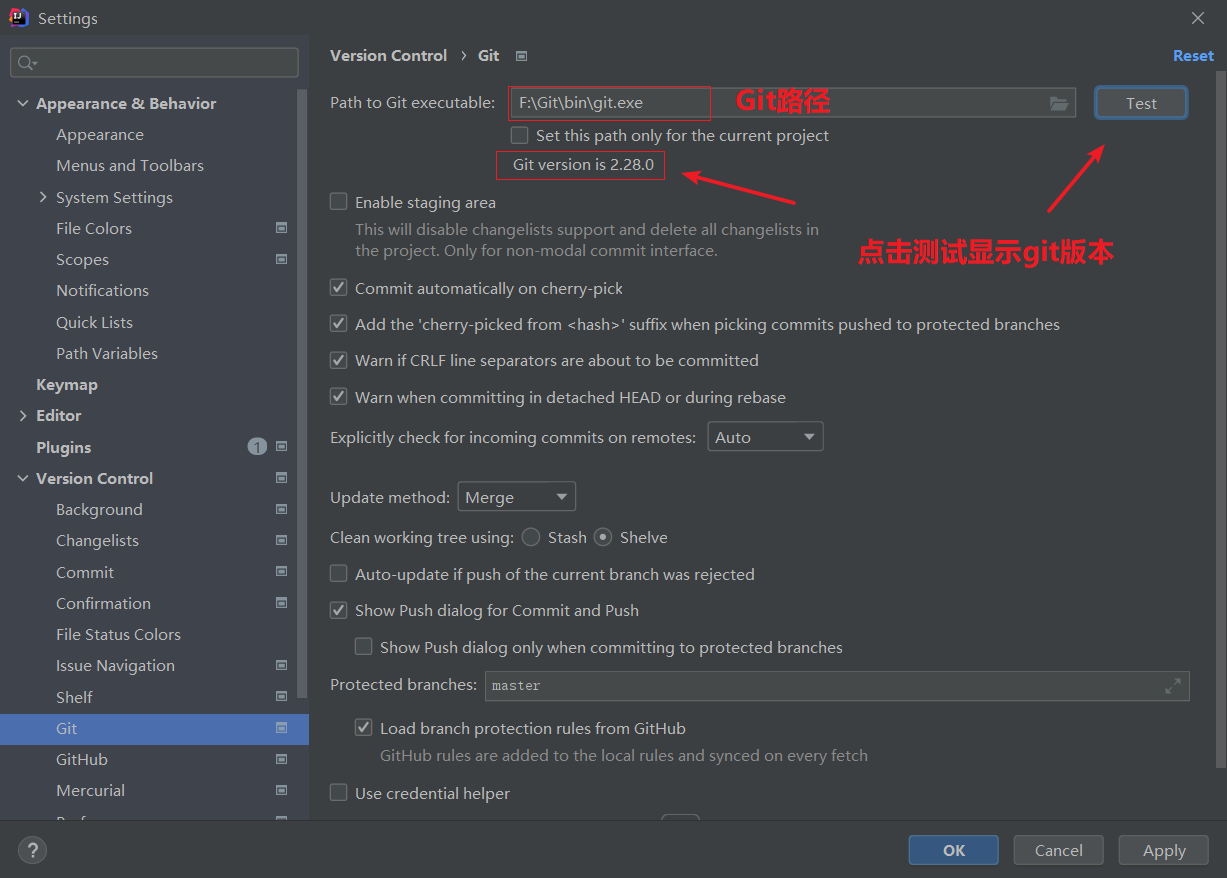This screenshot has height=878, width=1227.
Task: Click project icon beside GitHub item
Action: click(x=281, y=759)
